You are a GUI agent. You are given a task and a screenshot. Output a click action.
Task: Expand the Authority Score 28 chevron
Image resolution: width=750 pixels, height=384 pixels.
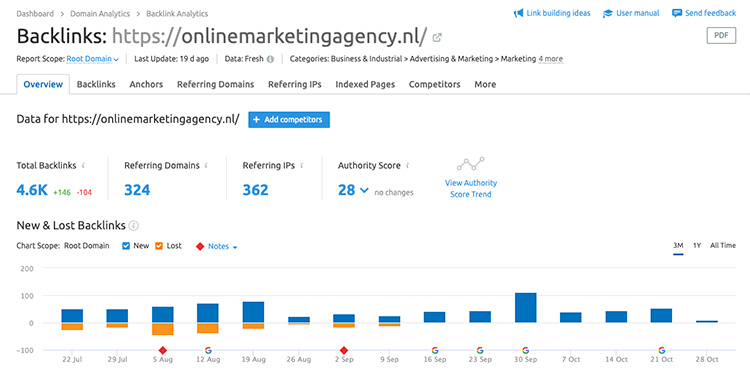pyautogui.click(x=364, y=190)
